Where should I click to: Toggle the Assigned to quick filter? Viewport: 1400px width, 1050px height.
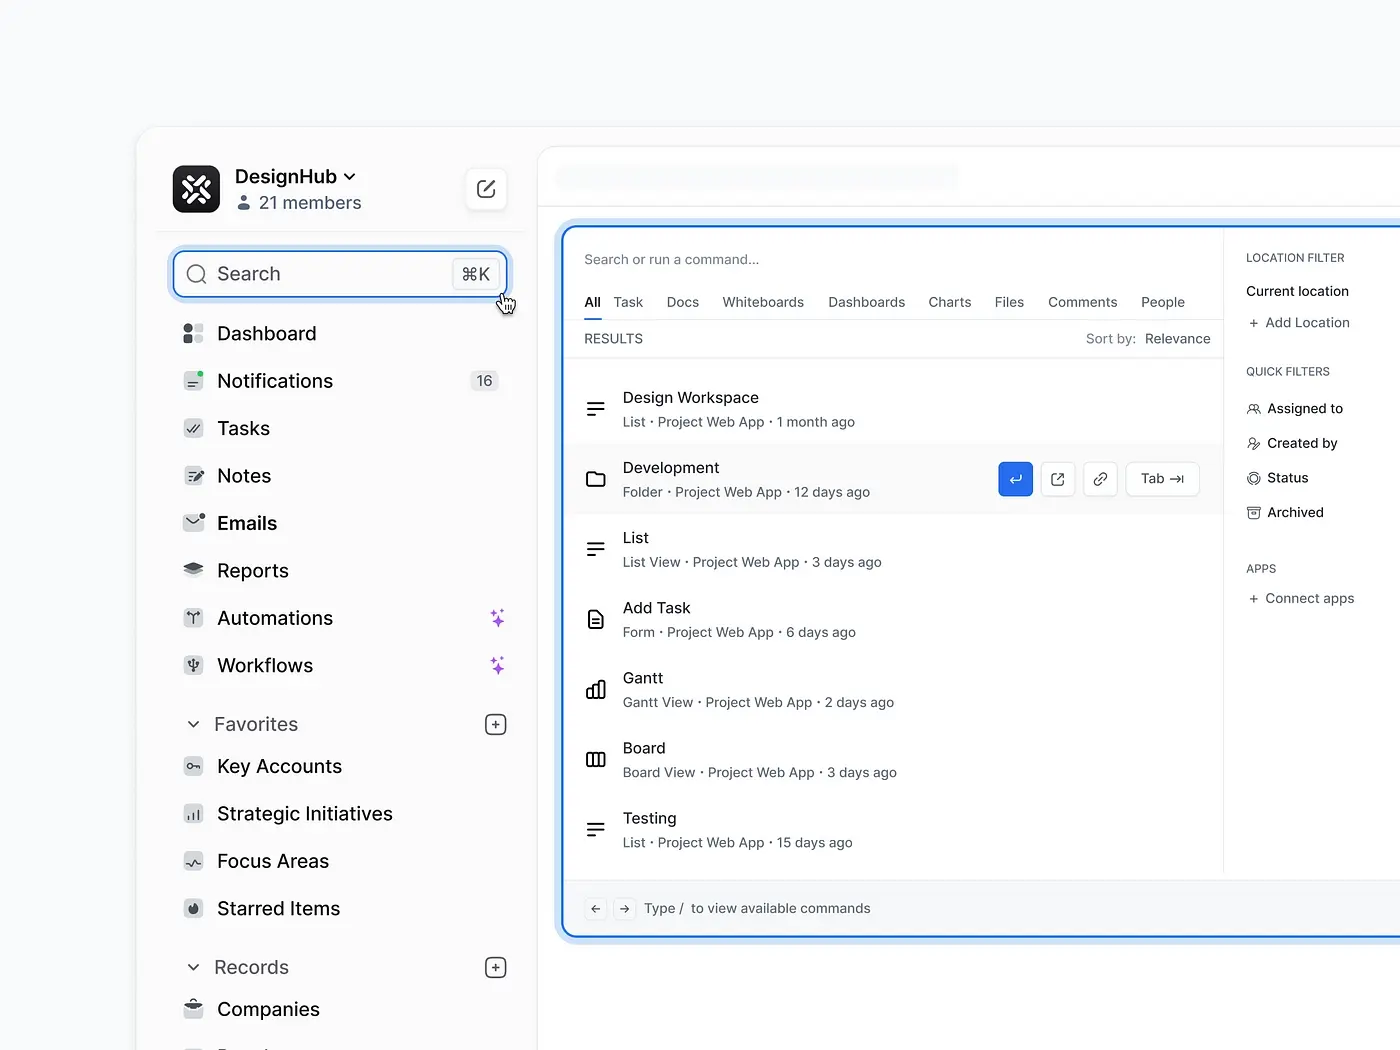pyautogui.click(x=1304, y=408)
